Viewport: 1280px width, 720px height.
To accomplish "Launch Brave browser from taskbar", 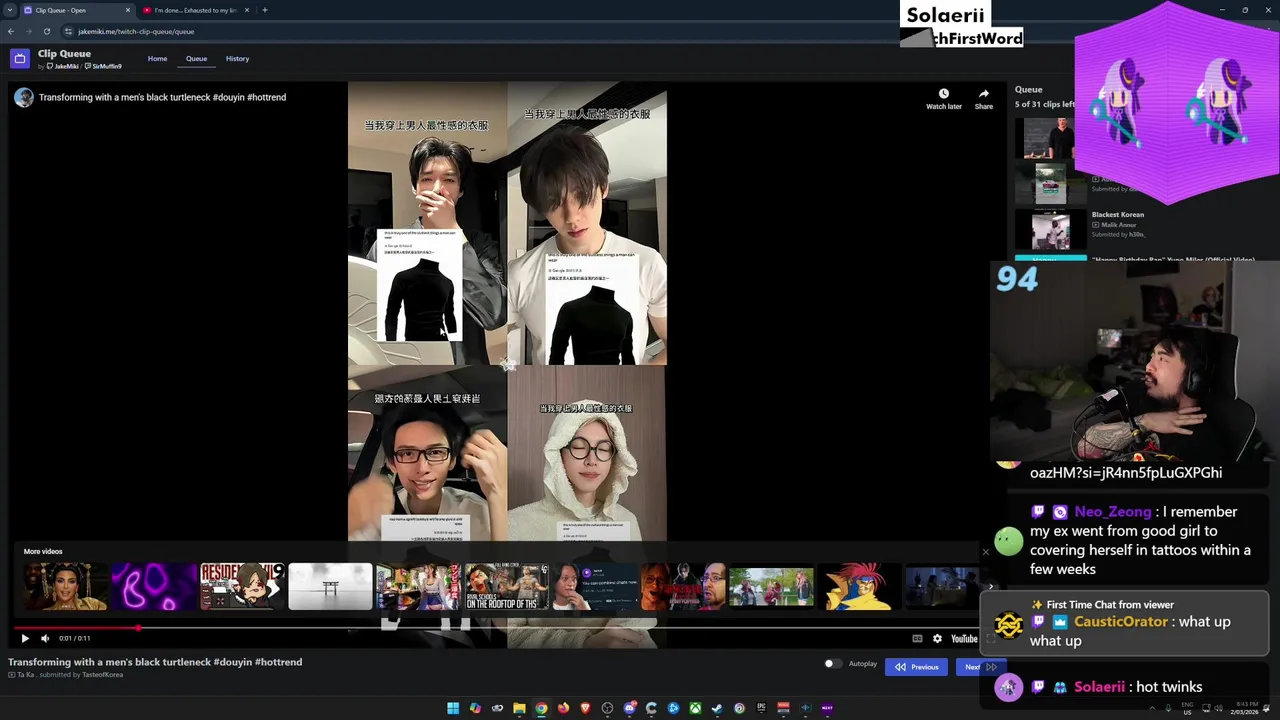I will pos(585,708).
